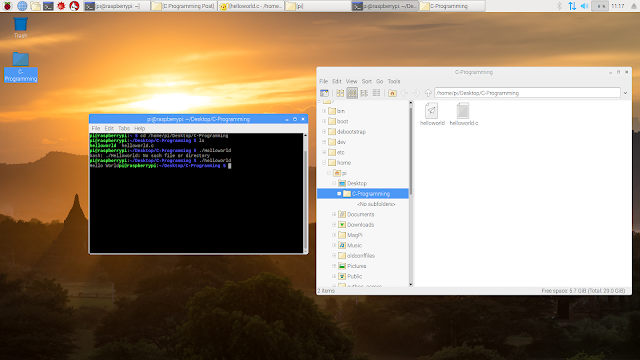
Task: Switch to detailed list view
Action: tap(376, 93)
